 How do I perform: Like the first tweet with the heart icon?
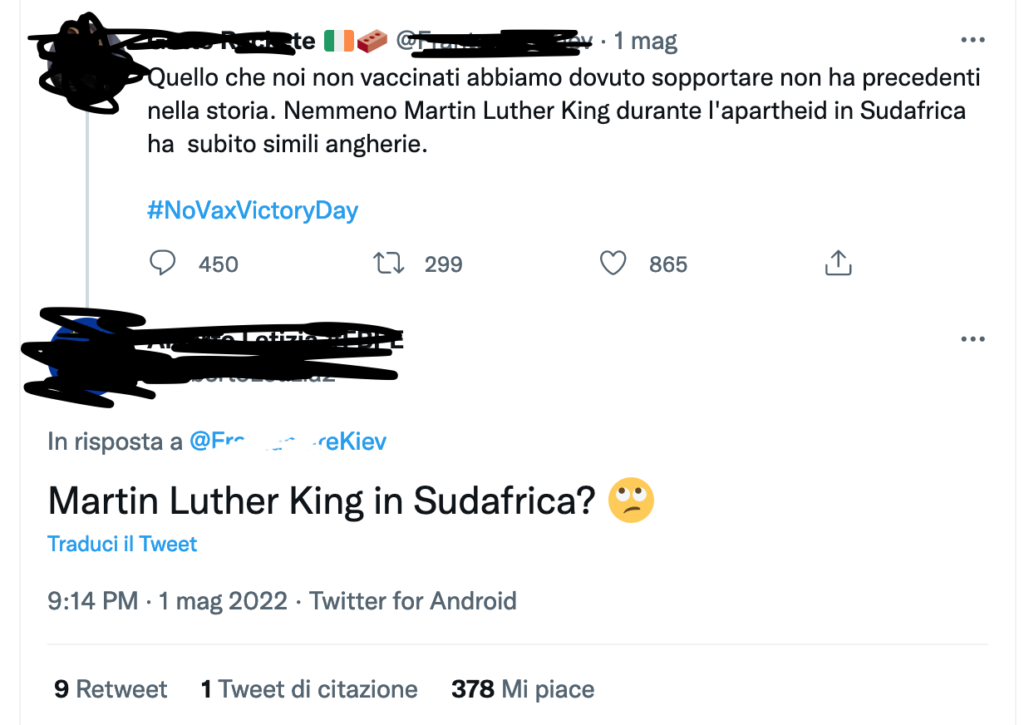(x=612, y=263)
